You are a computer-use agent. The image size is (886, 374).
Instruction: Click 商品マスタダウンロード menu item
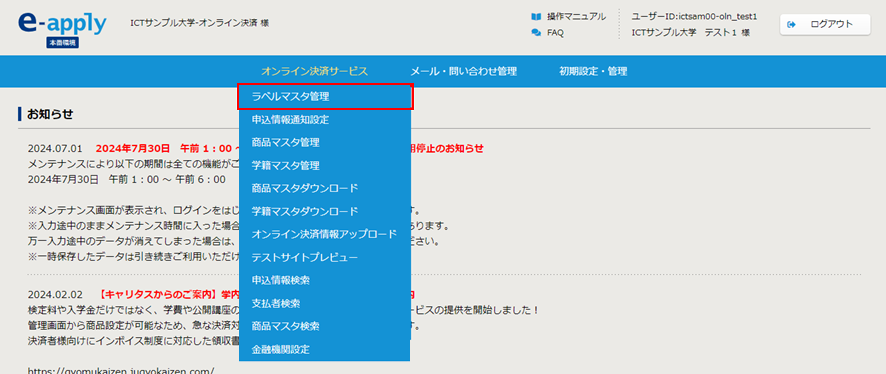tap(325, 188)
